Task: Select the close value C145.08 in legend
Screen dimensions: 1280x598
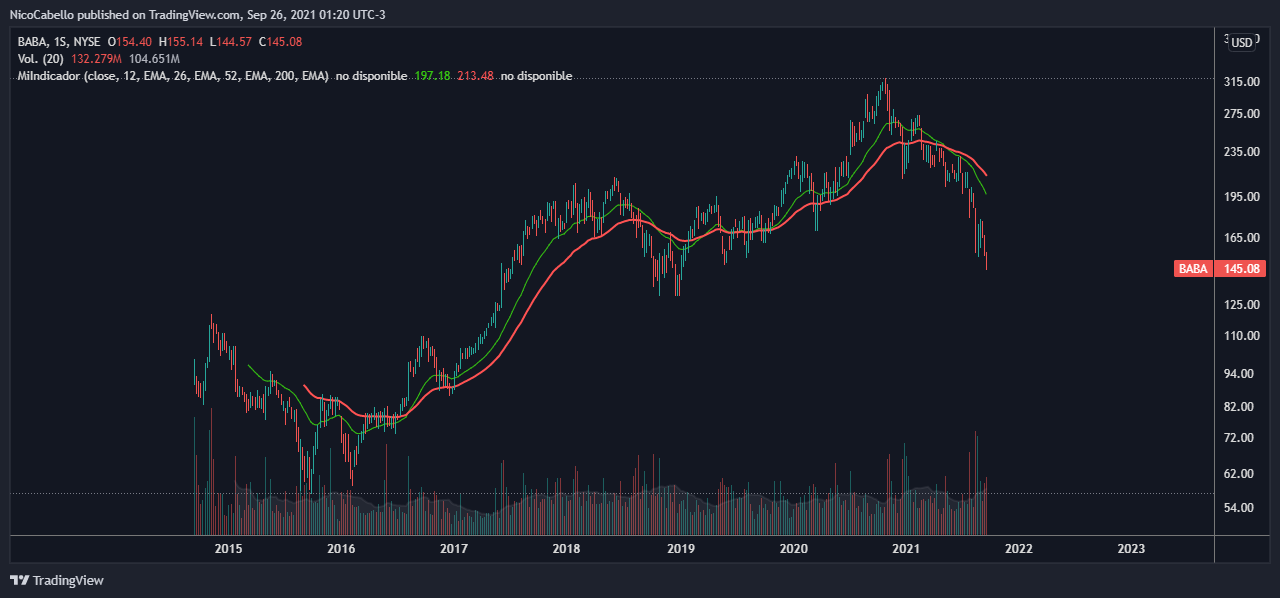Action: [282, 42]
